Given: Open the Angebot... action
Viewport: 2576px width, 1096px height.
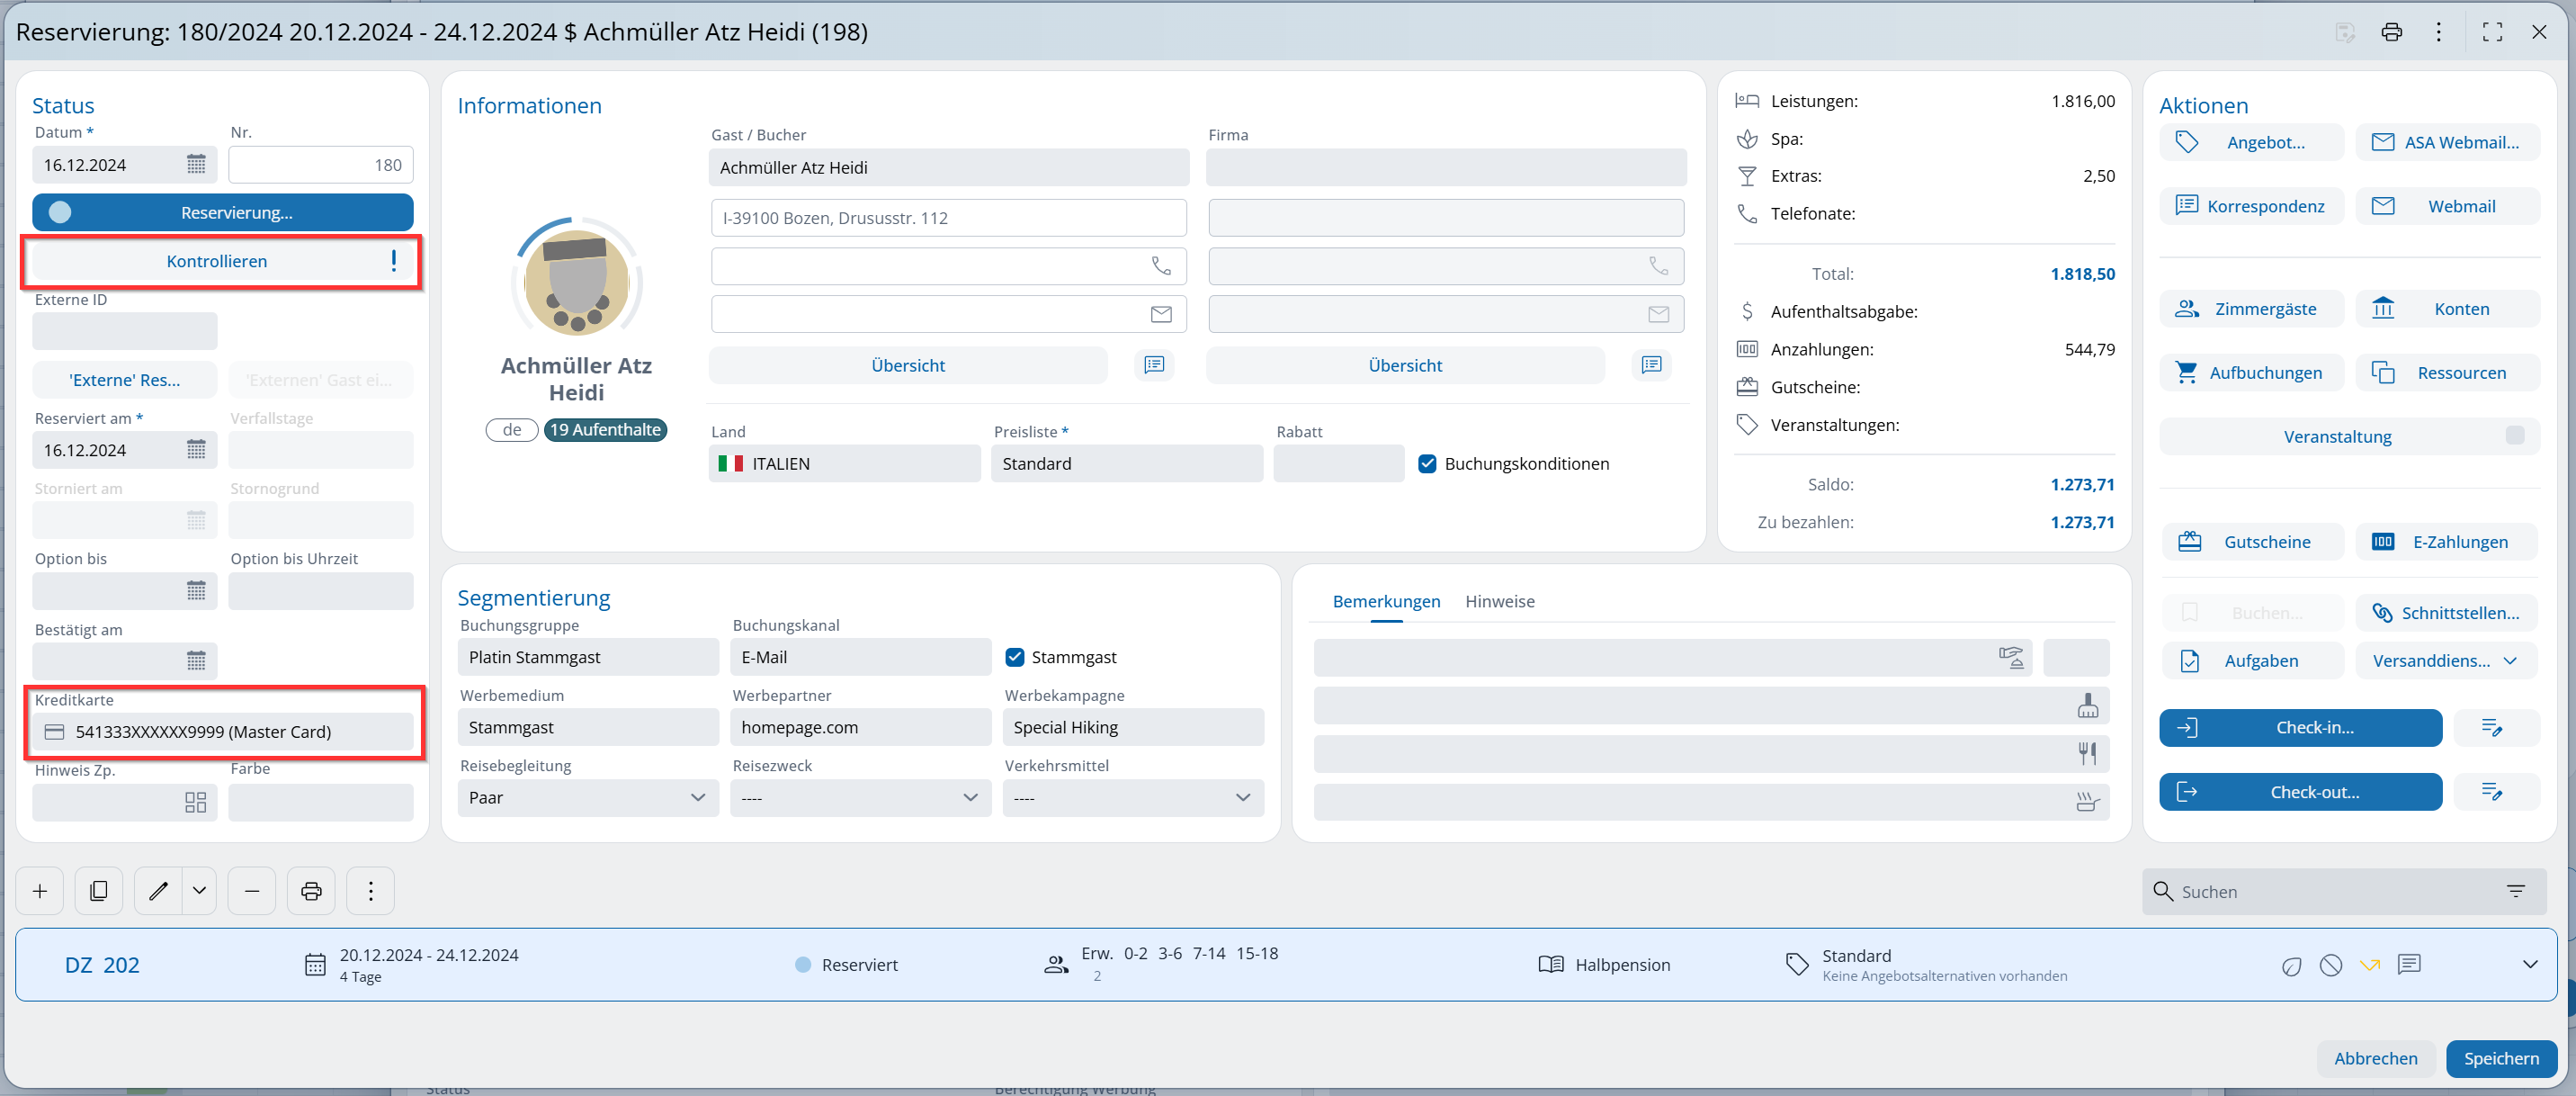Looking at the screenshot, I should tap(2251, 142).
